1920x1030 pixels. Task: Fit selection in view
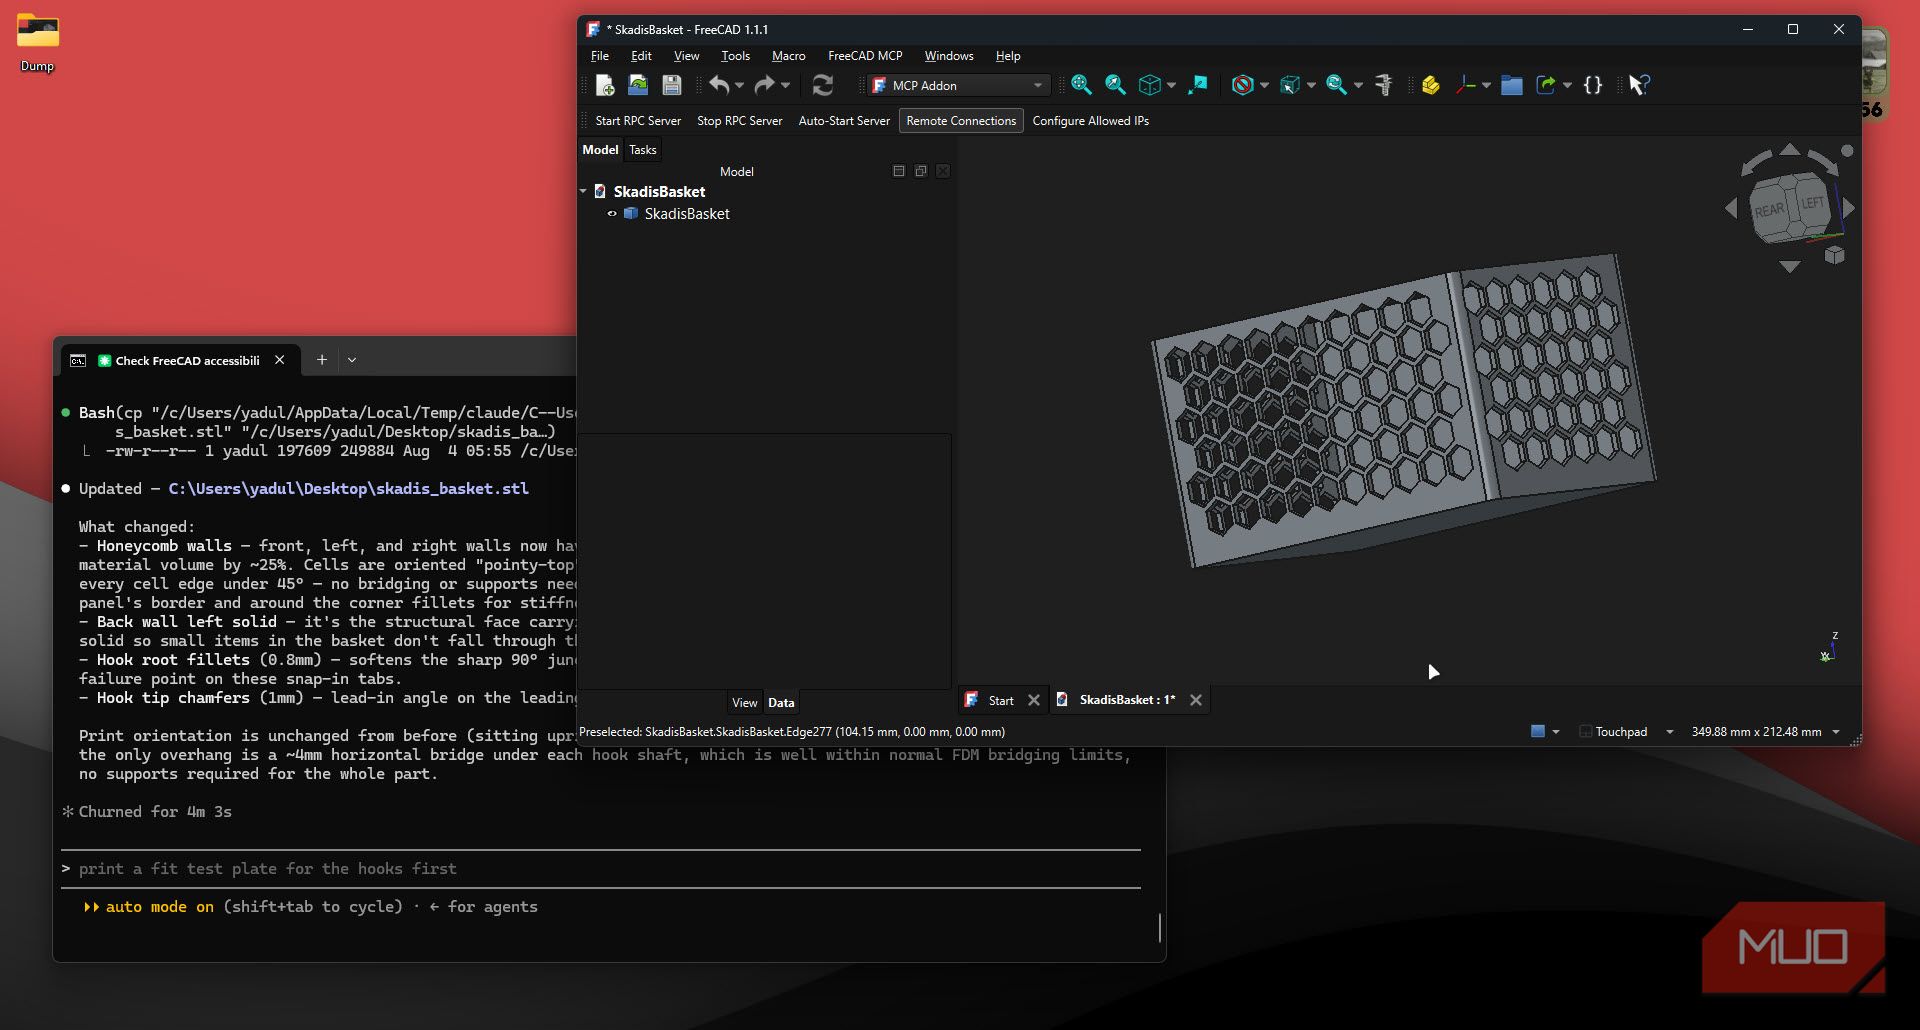tap(1115, 86)
